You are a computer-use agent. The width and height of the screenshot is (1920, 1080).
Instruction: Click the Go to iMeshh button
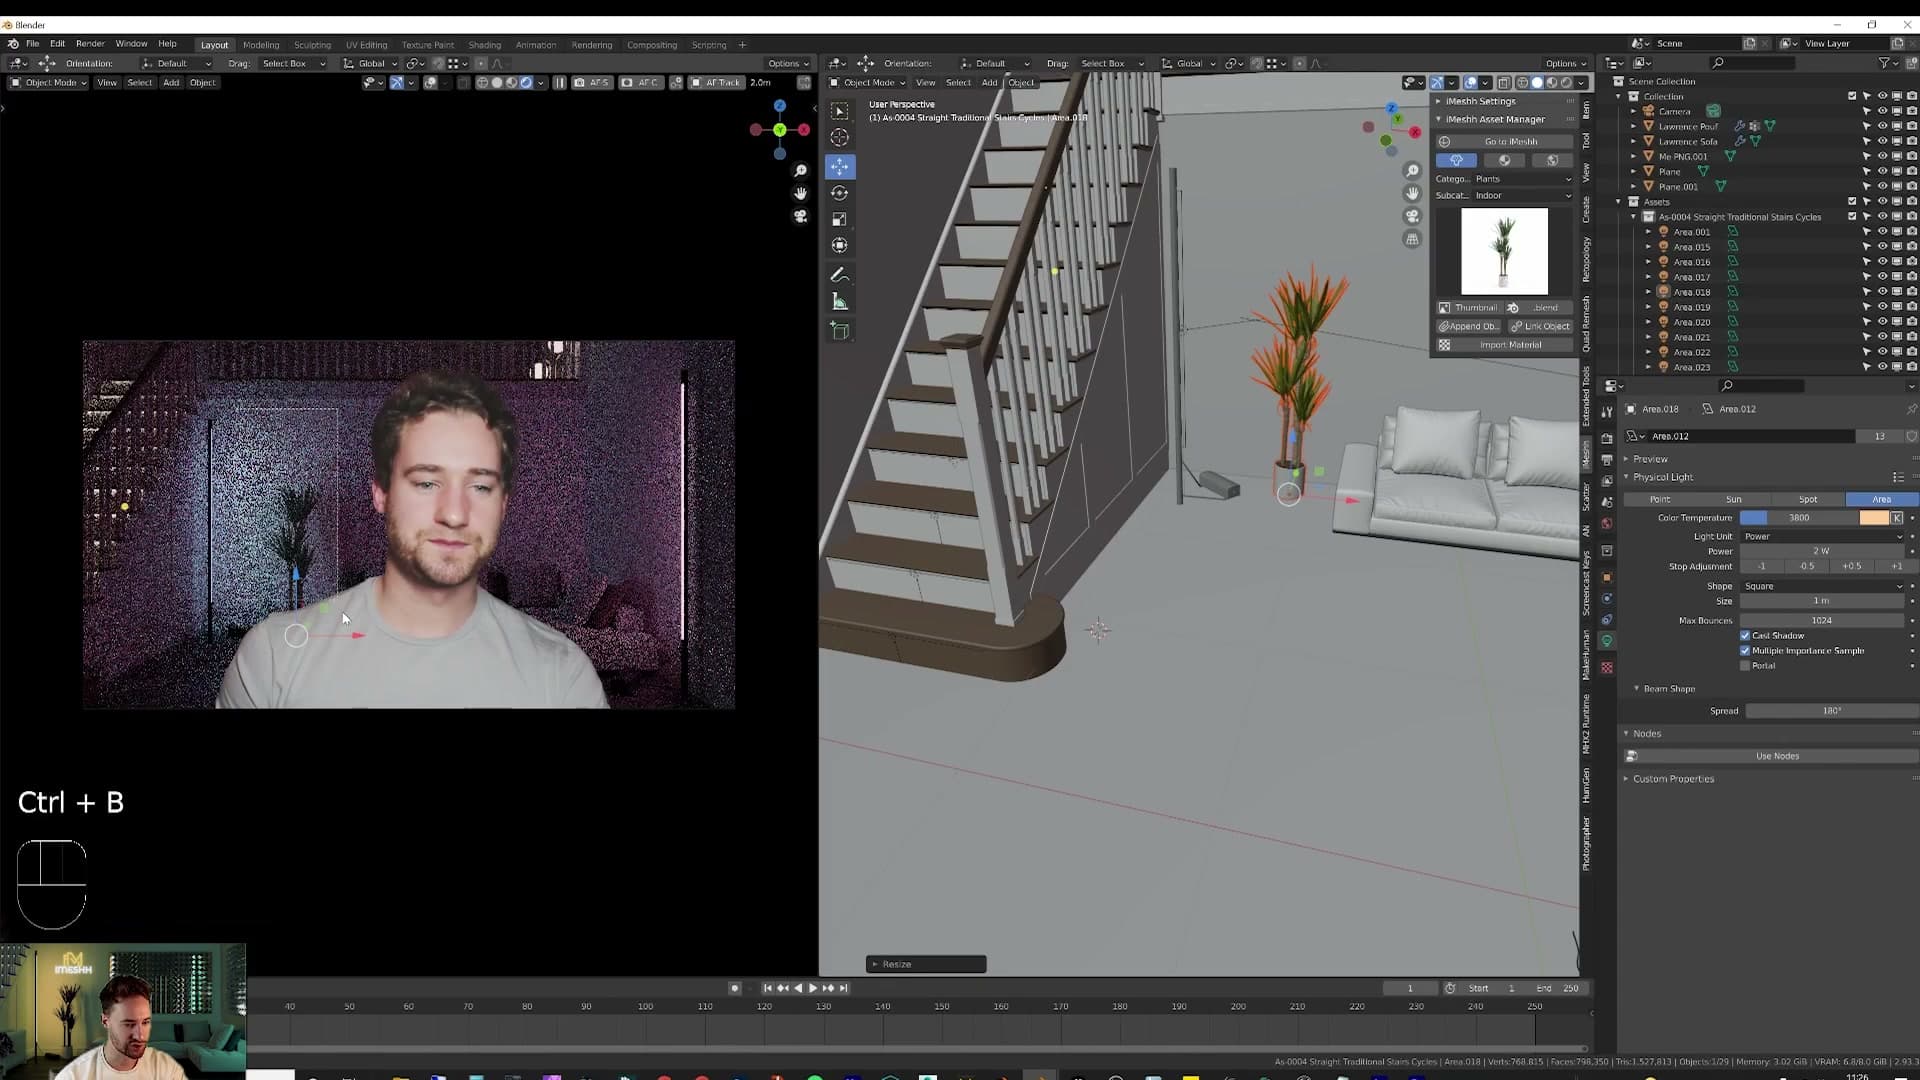[x=1504, y=142]
